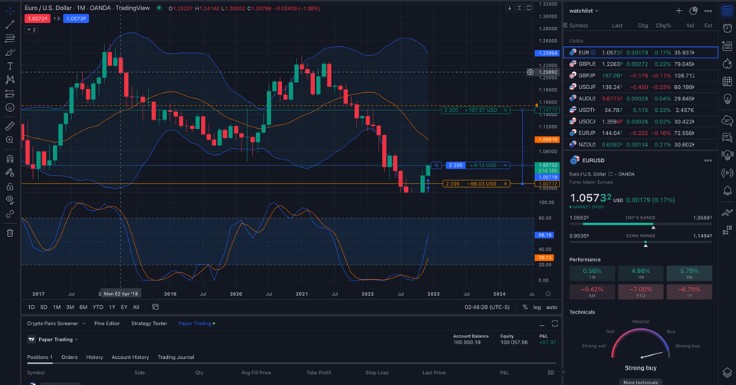Select the USDJPY watchlist row

[640, 87]
